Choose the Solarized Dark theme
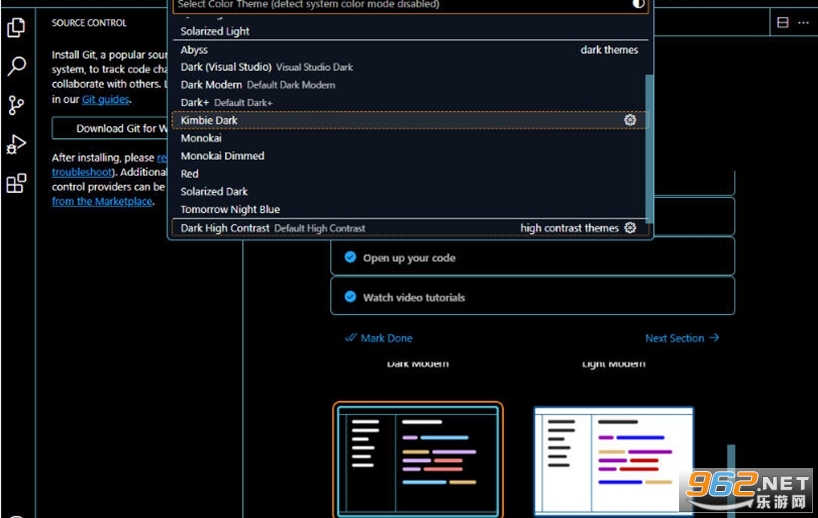This screenshot has height=518, width=818. 409,191
